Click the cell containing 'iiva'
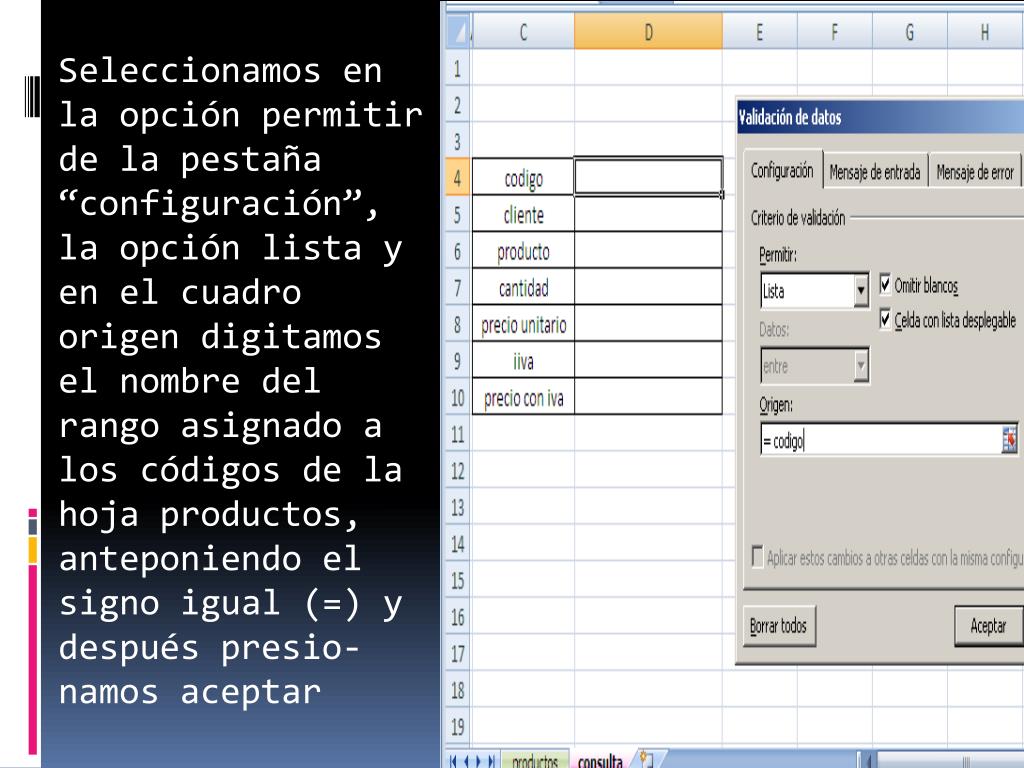This screenshot has width=1024, height=768. coord(523,360)
